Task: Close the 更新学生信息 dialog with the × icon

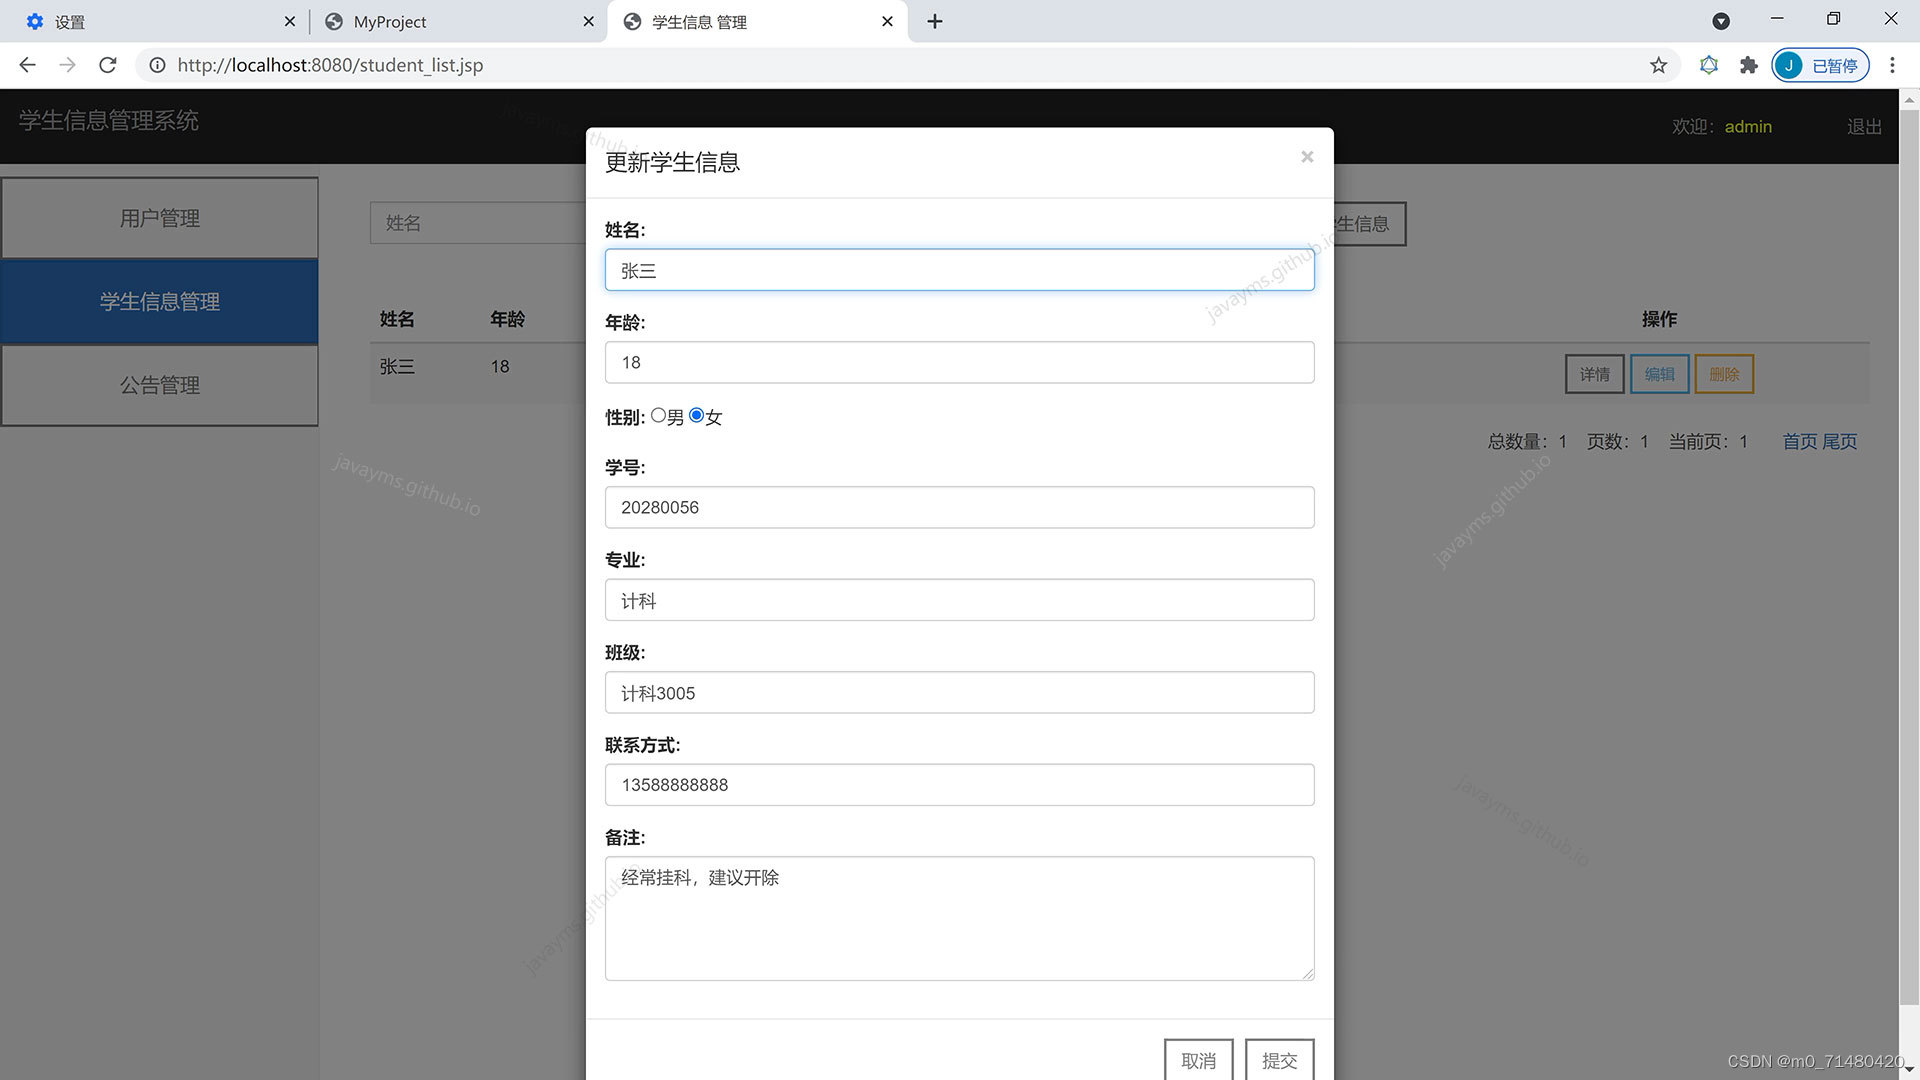Action: 1307,157
